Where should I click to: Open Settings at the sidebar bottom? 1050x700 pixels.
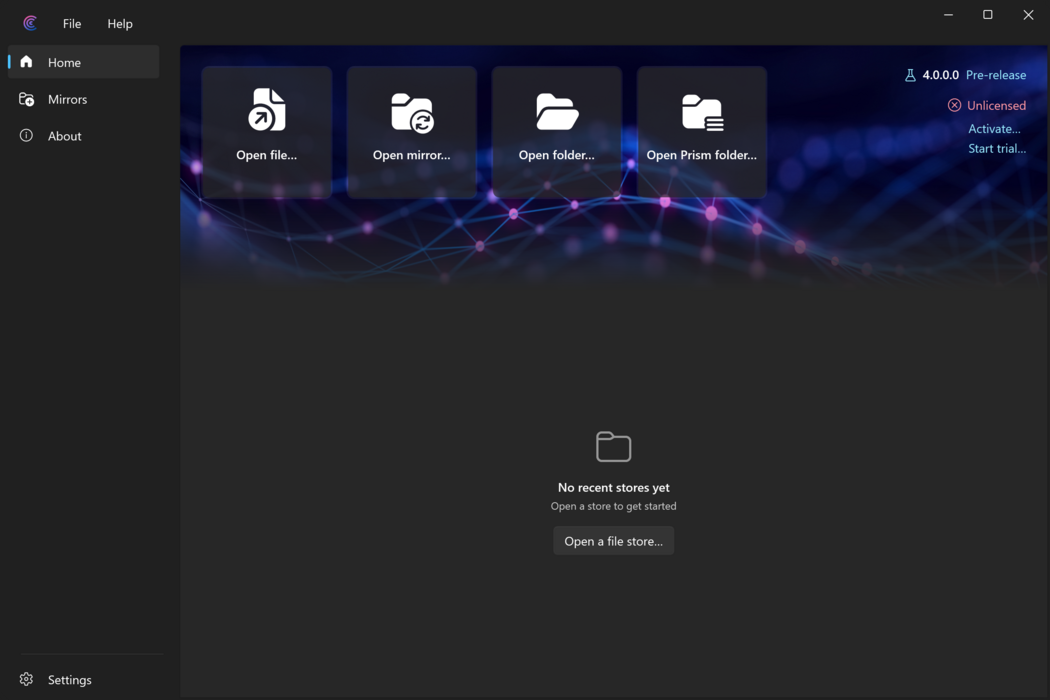[84, 679]
